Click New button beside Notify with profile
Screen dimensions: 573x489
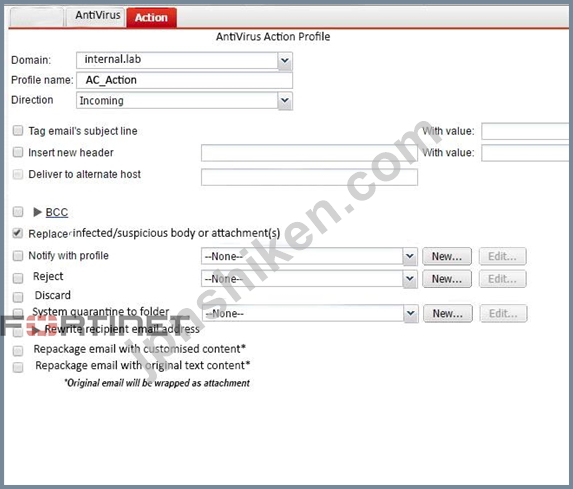(447, 257)
